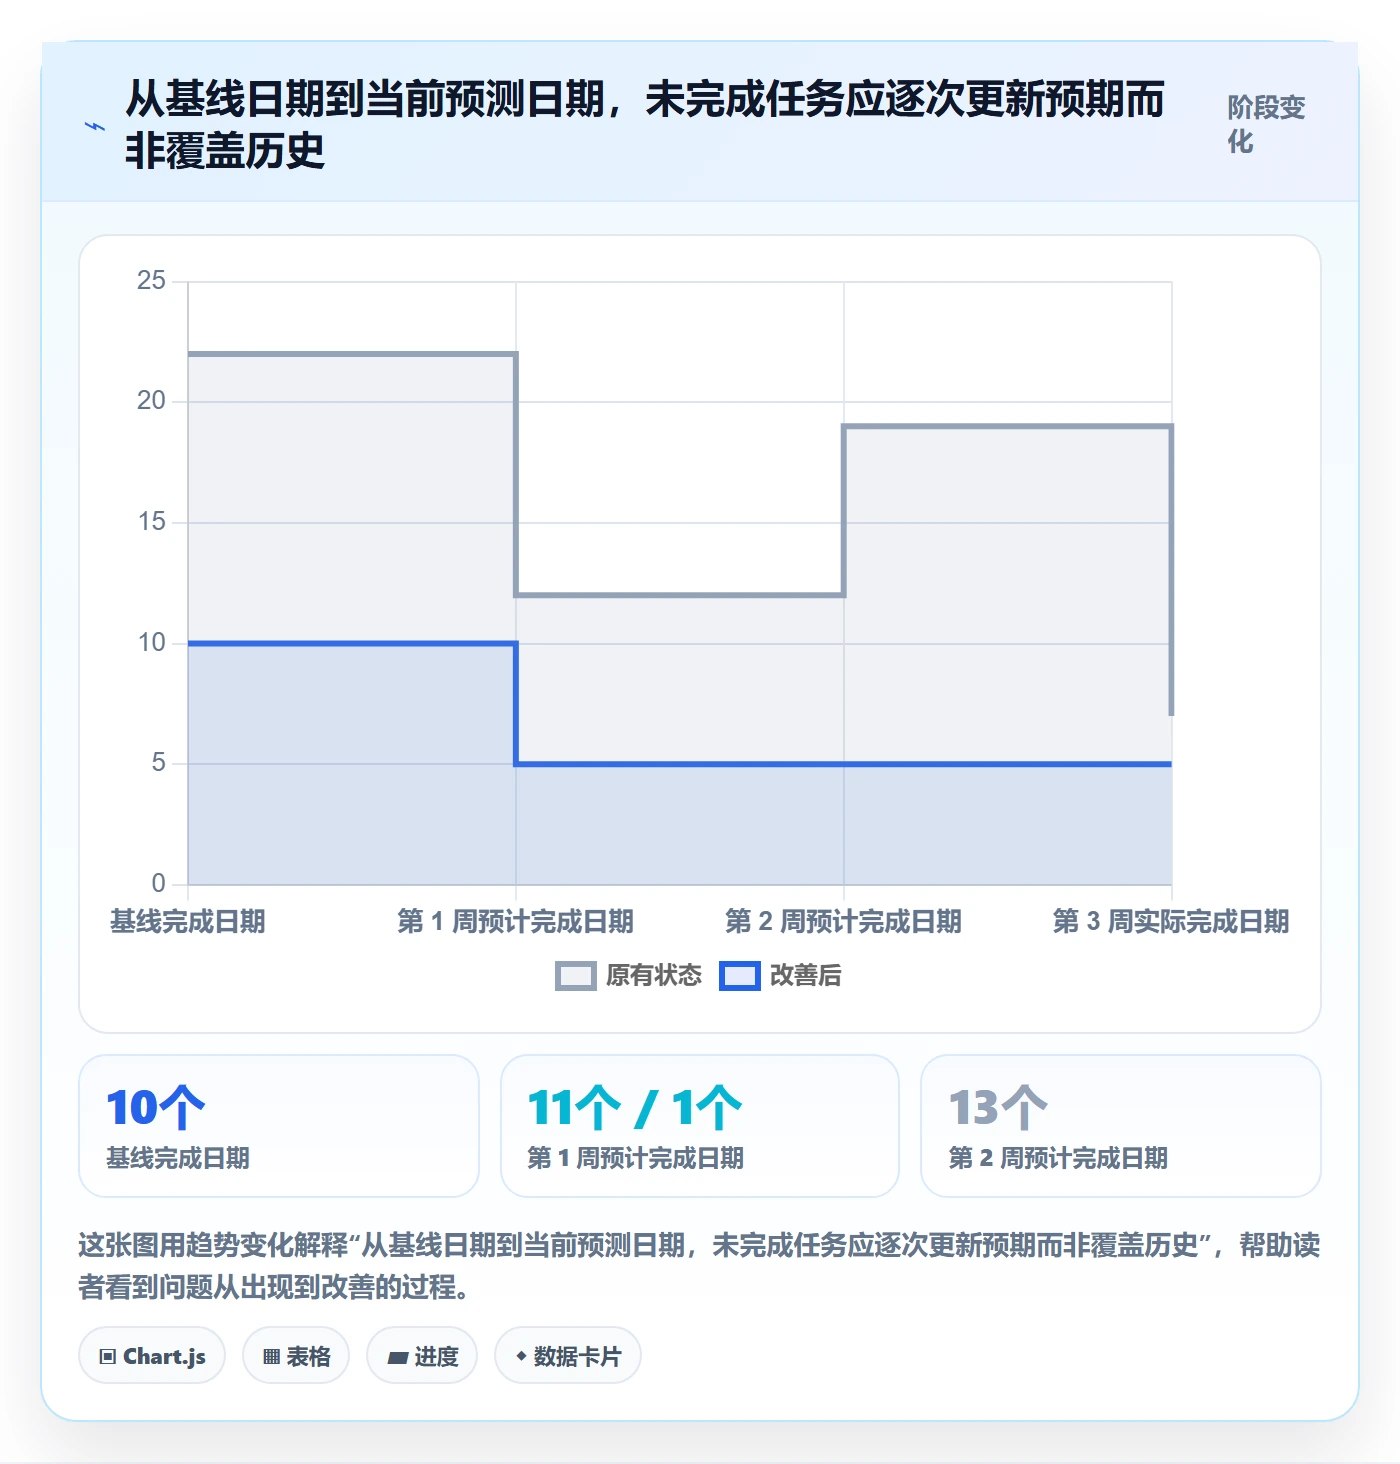This screenshot has width=1400, height=1464.
Task: Click the grid icon in the 表格 chip
Action: click(x=271, y=1357)
